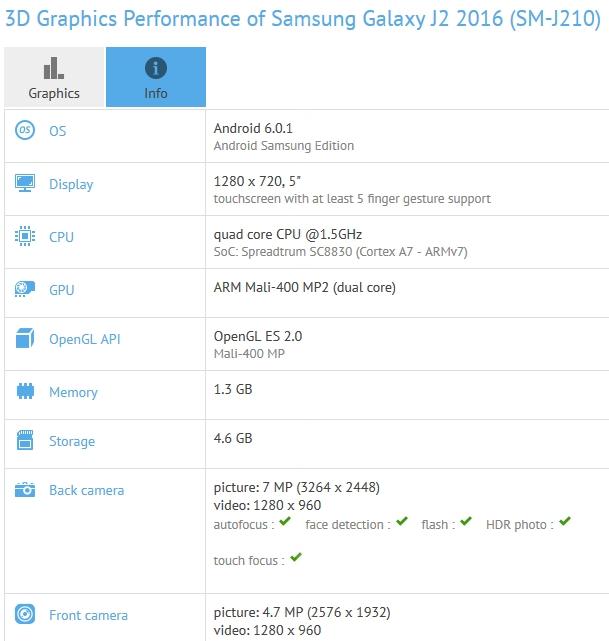The width and height of the screenshot is (609, 641).
Task: Click the touch focus label
Action: point(249,560)
